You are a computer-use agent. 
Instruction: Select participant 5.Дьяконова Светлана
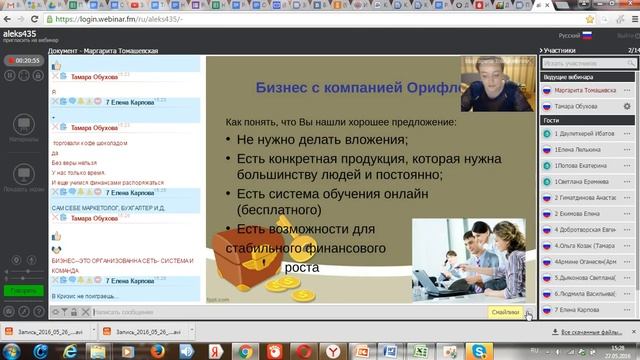(587, 278)
